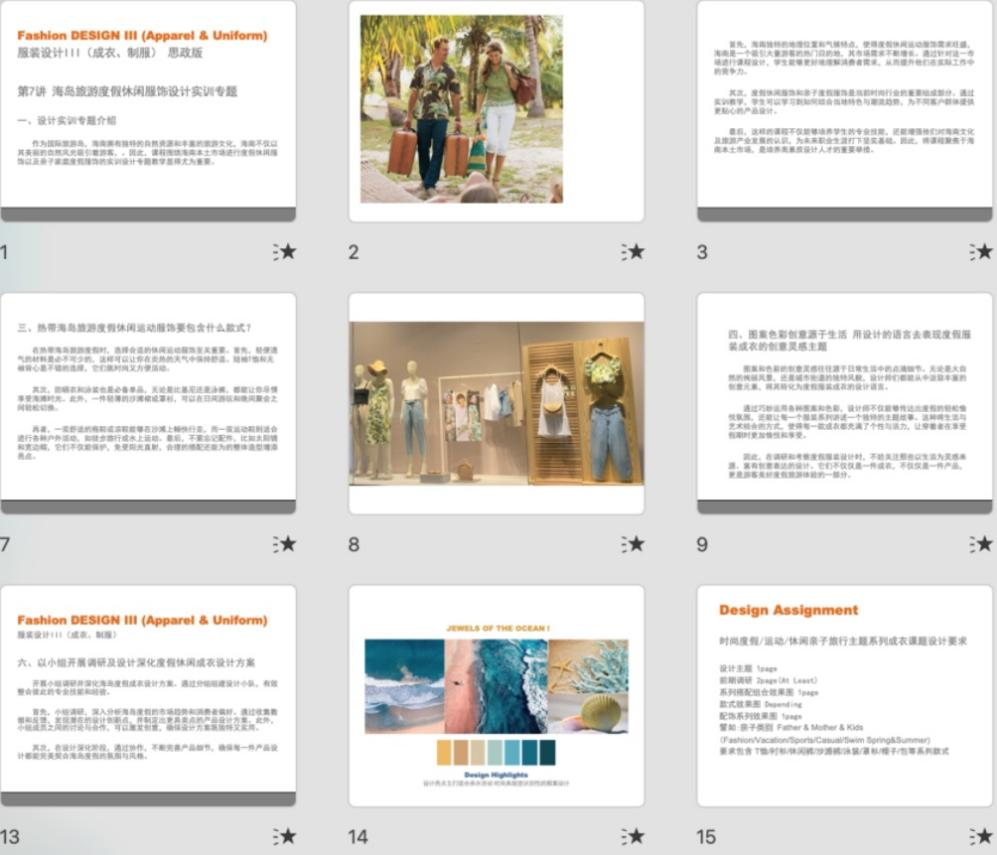Select slide 1 thumbnail with 第7讲 heading
The image size is (997, 855).
pyautogui.click(x=148, y=110)
